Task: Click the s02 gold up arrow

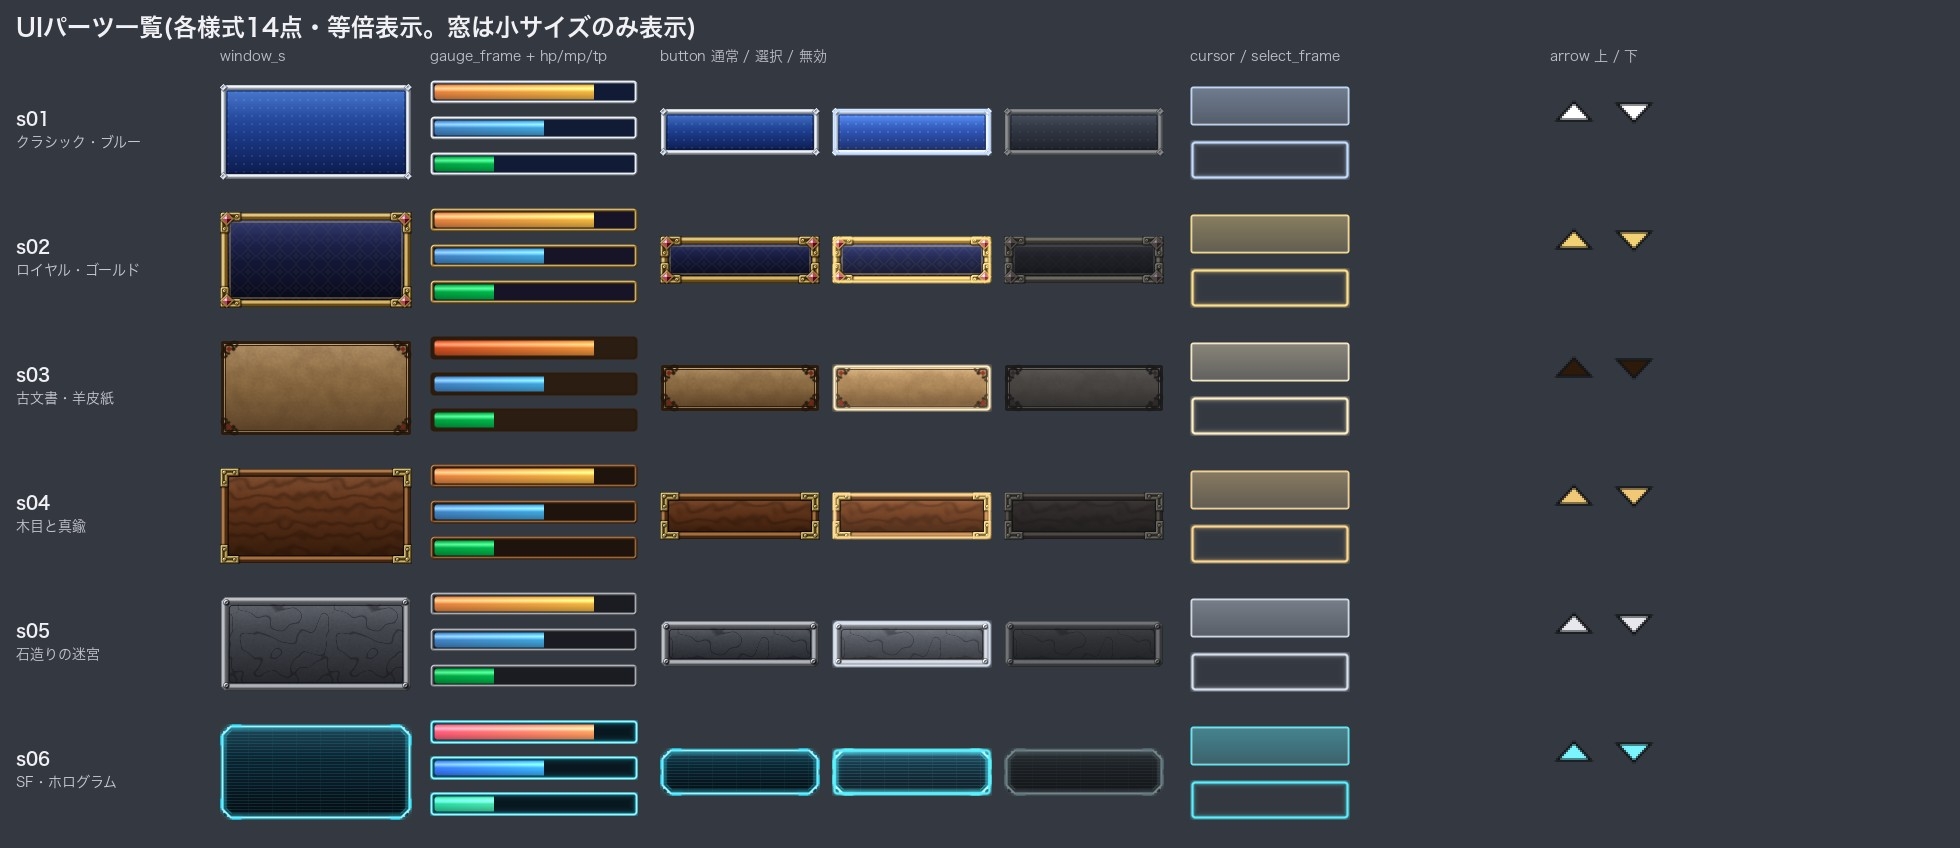Action: (x=1574, y=240)
